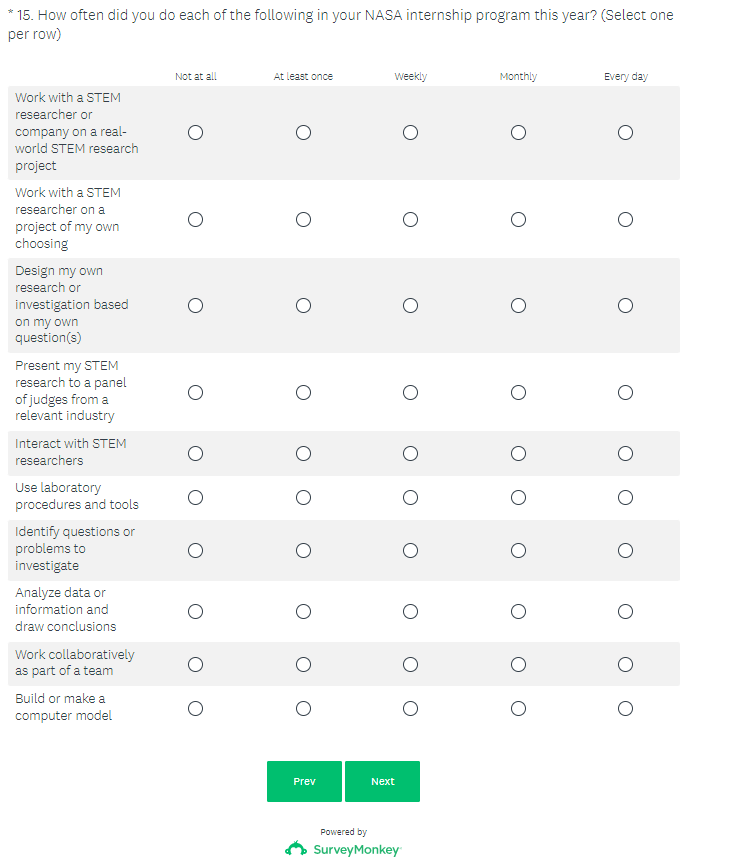Select 'Every day' for work collaboratively in team

point(625,664)
